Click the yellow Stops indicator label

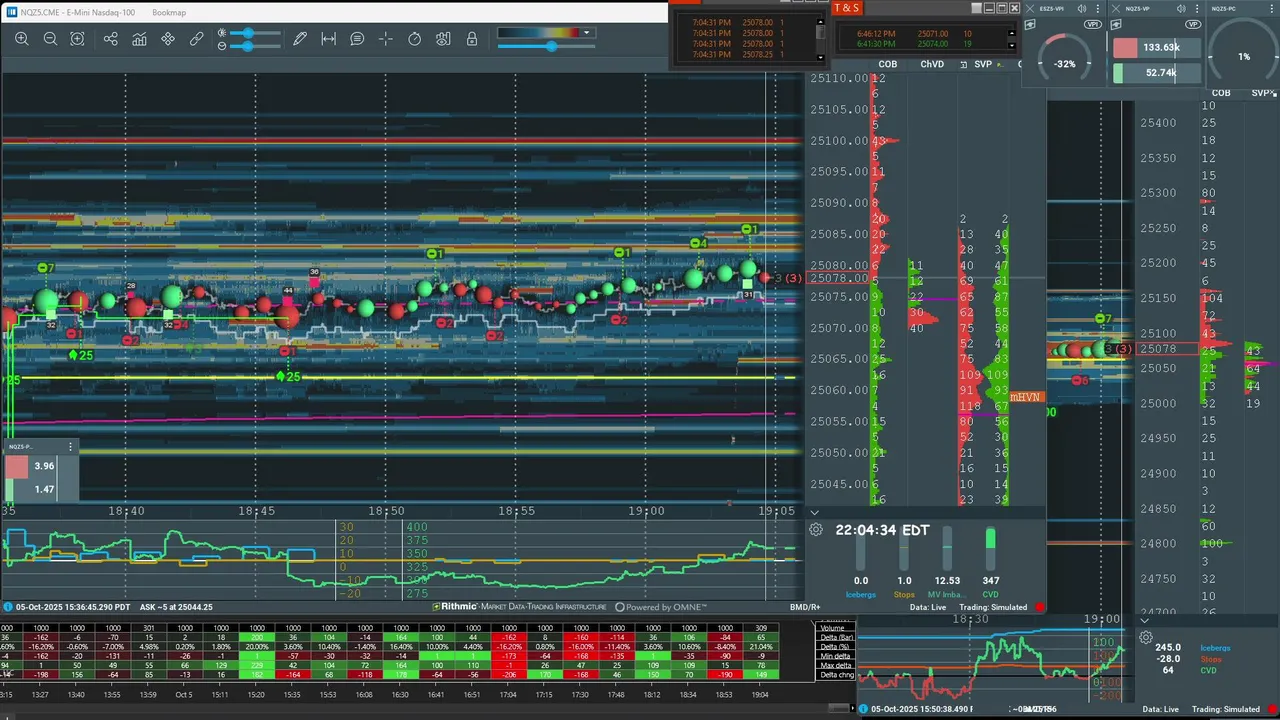[x=904, y=595]
